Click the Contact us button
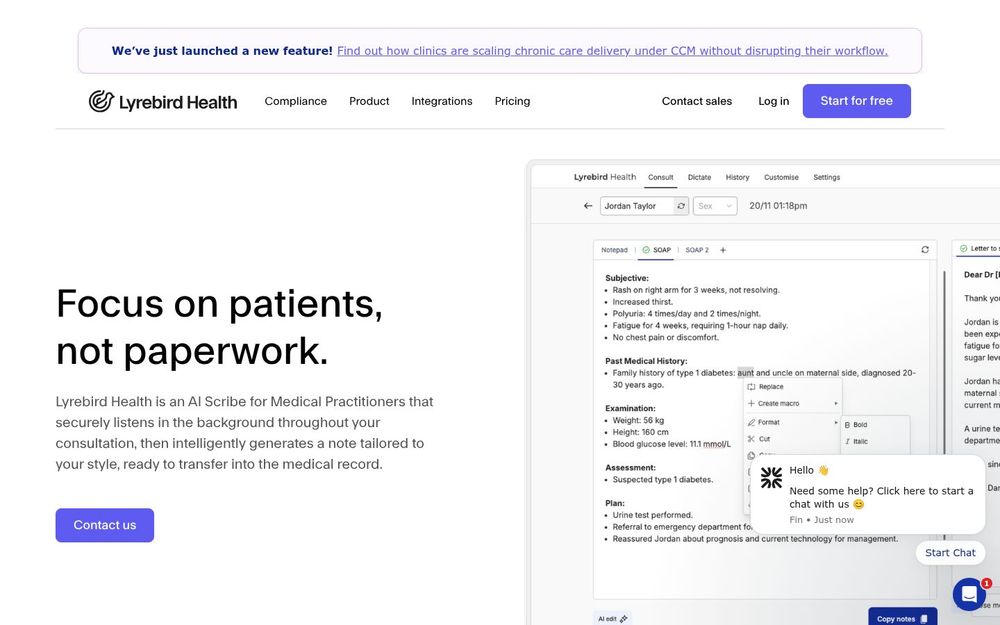 pos(105,525)
